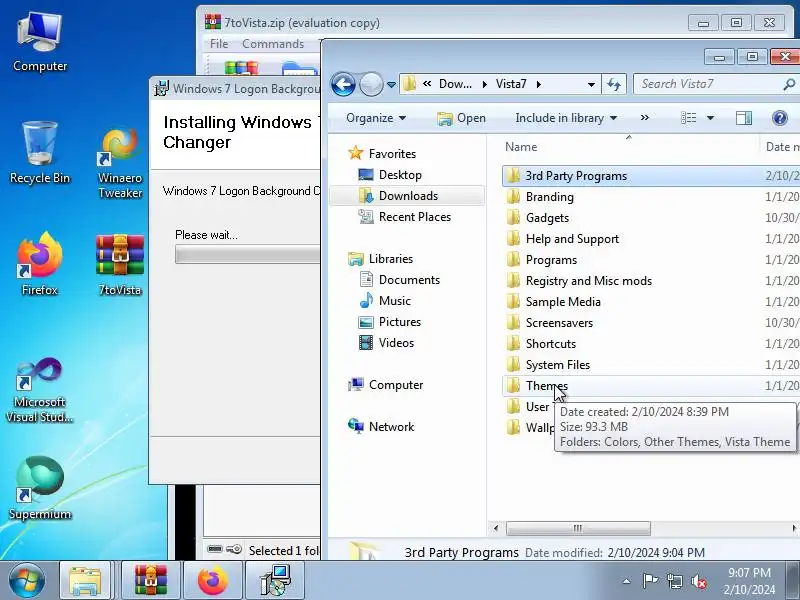Viewport: 800px width, 600px height.
Task: Select Recent Places in the navigation pane
Action: [x=415, y=217]
